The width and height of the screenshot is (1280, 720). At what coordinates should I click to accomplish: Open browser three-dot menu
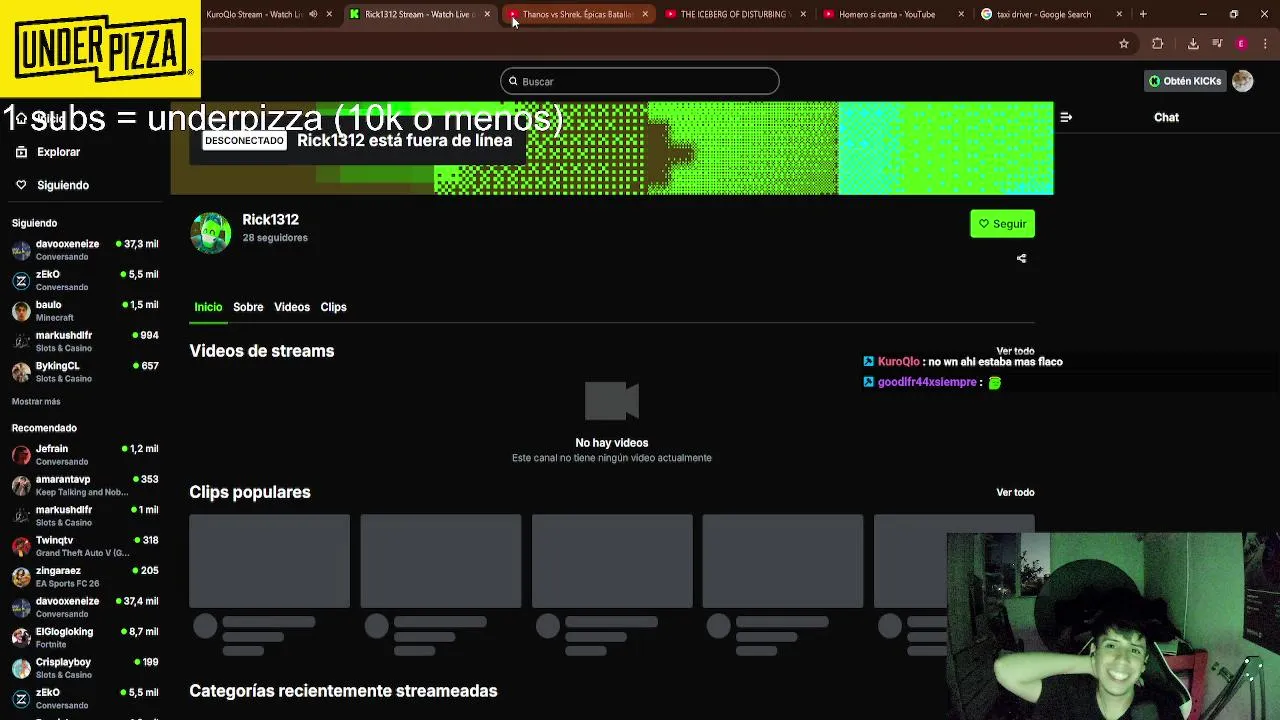pos(1265,44)
